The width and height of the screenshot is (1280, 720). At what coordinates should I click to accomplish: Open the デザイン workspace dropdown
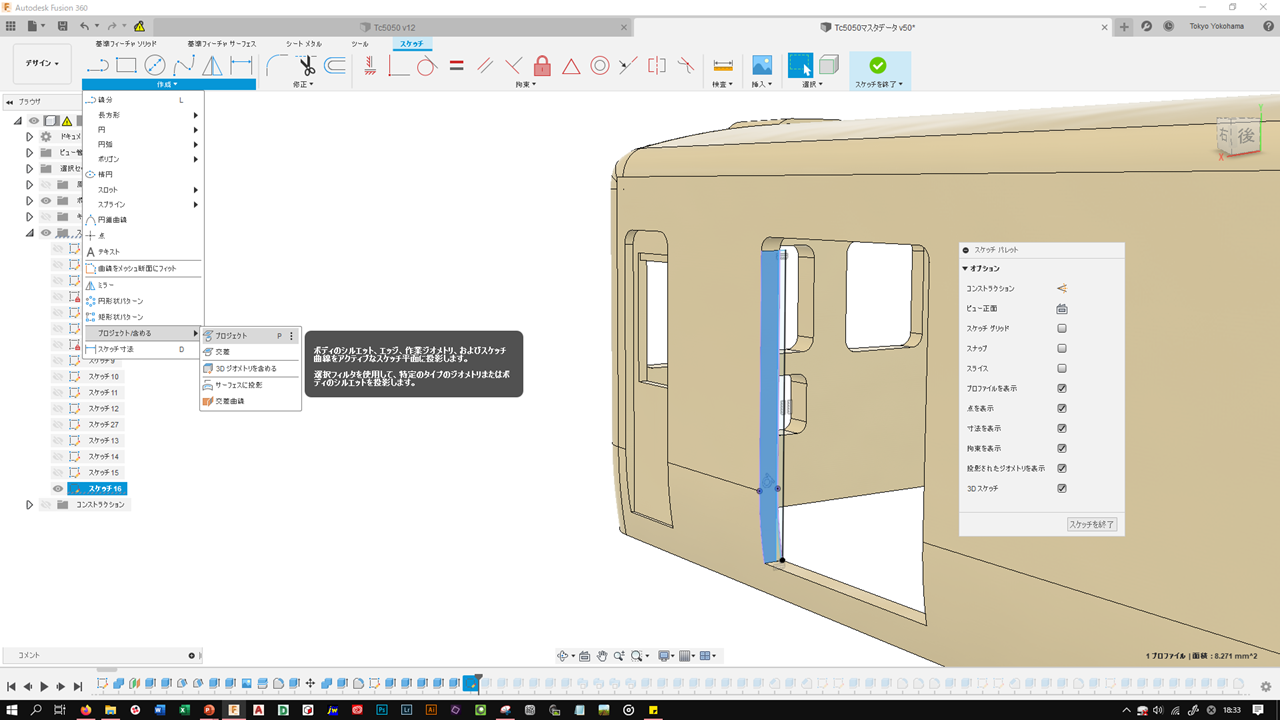[x=41, y=63]
